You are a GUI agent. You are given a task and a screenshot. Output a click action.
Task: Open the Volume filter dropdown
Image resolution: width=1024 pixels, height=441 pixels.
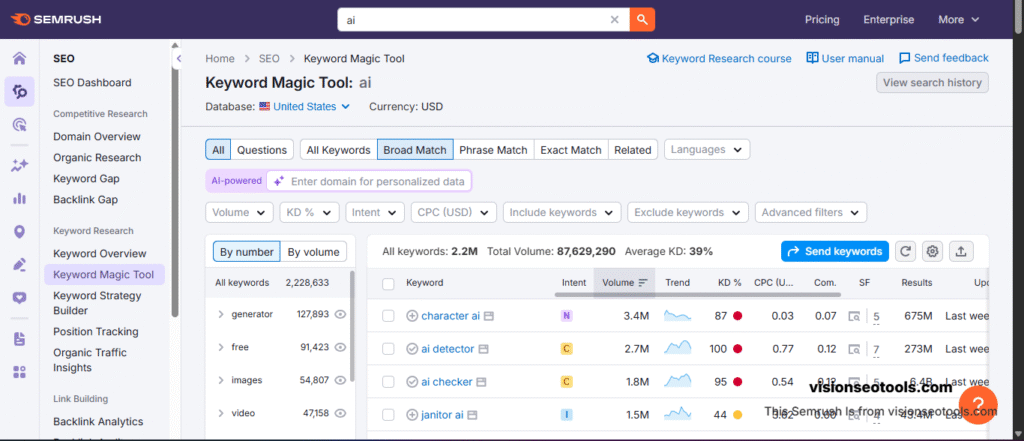pos(239,212)
